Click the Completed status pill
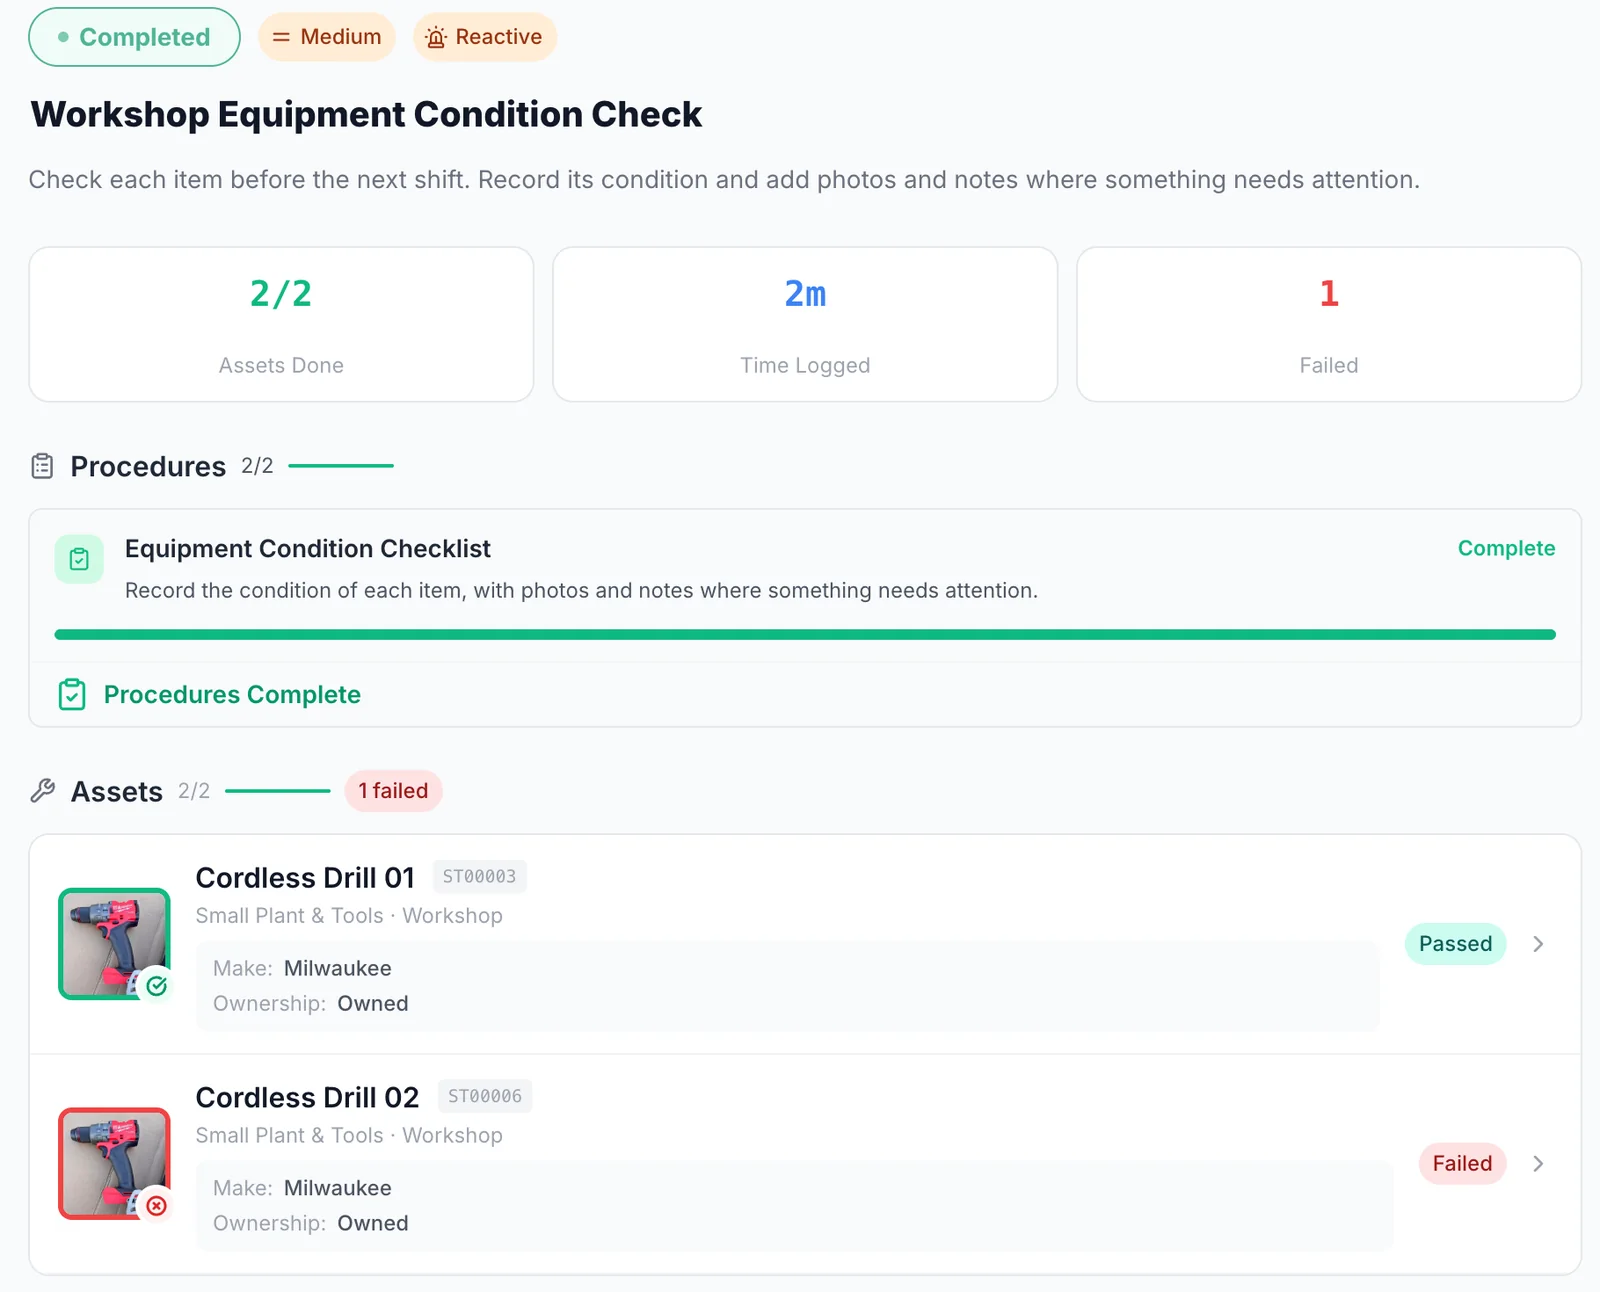Image resolution: width=1600 pixels, height=1292 pixels. pyautogui.click(x=134, y=37)
